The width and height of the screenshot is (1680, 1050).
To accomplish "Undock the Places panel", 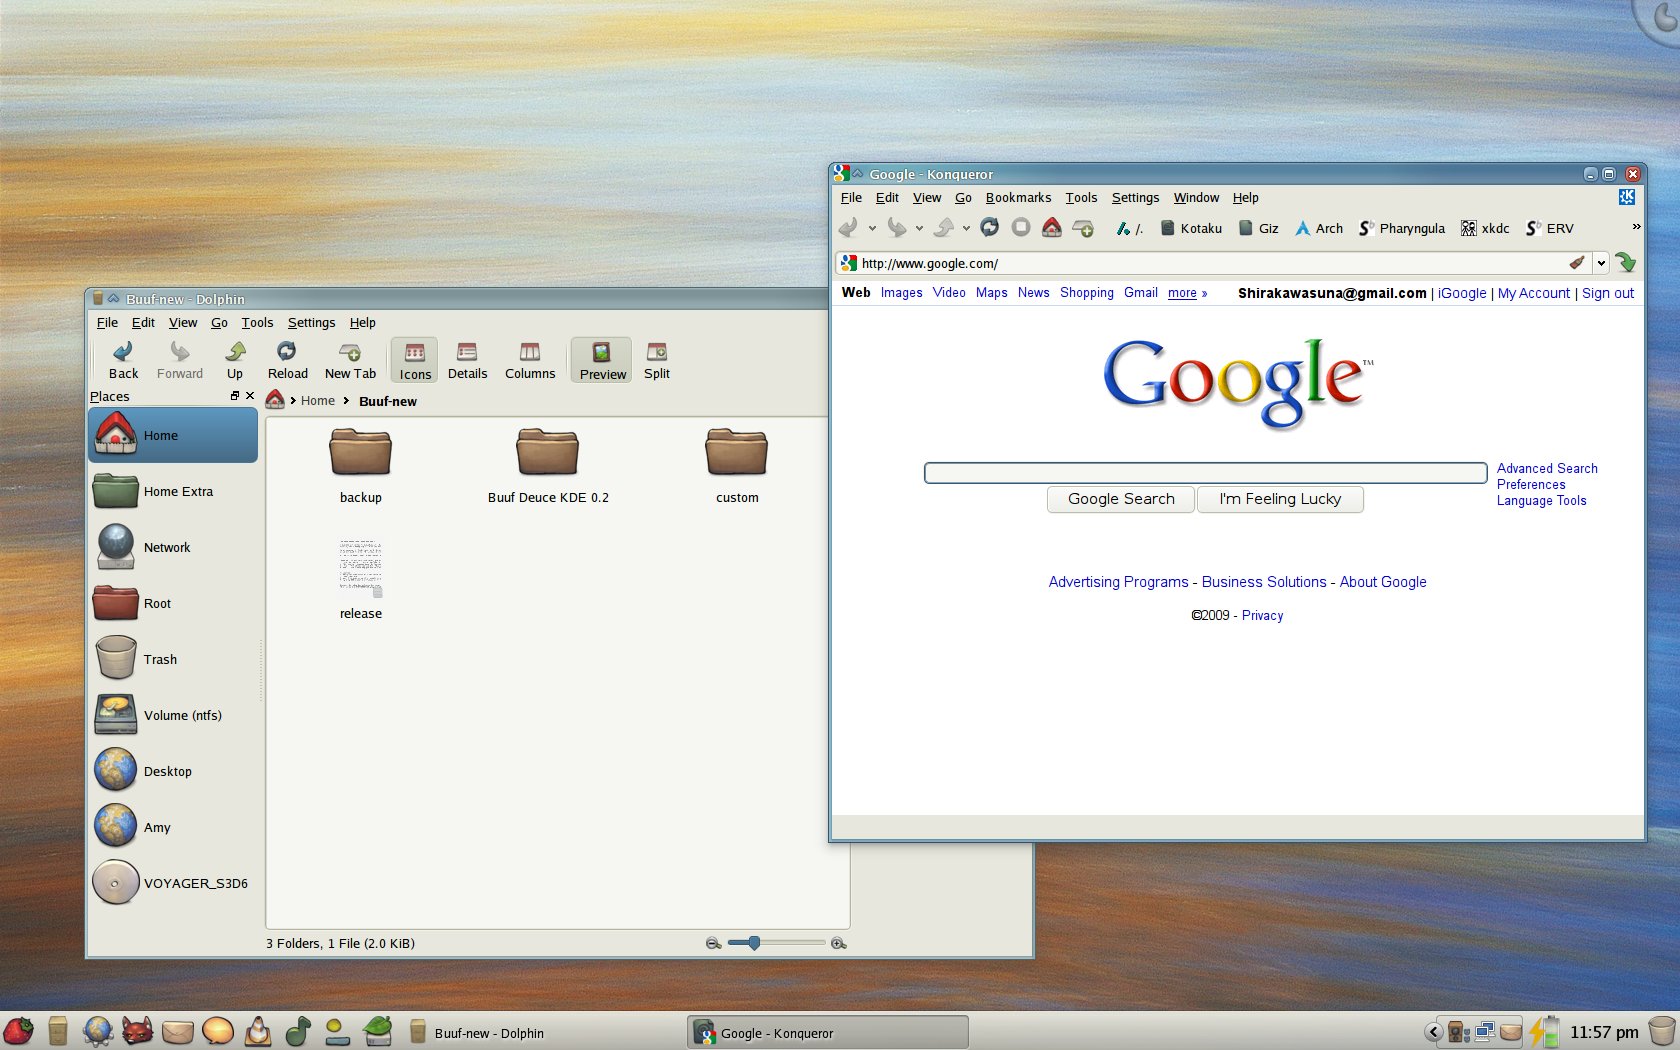I will [235, 396].
